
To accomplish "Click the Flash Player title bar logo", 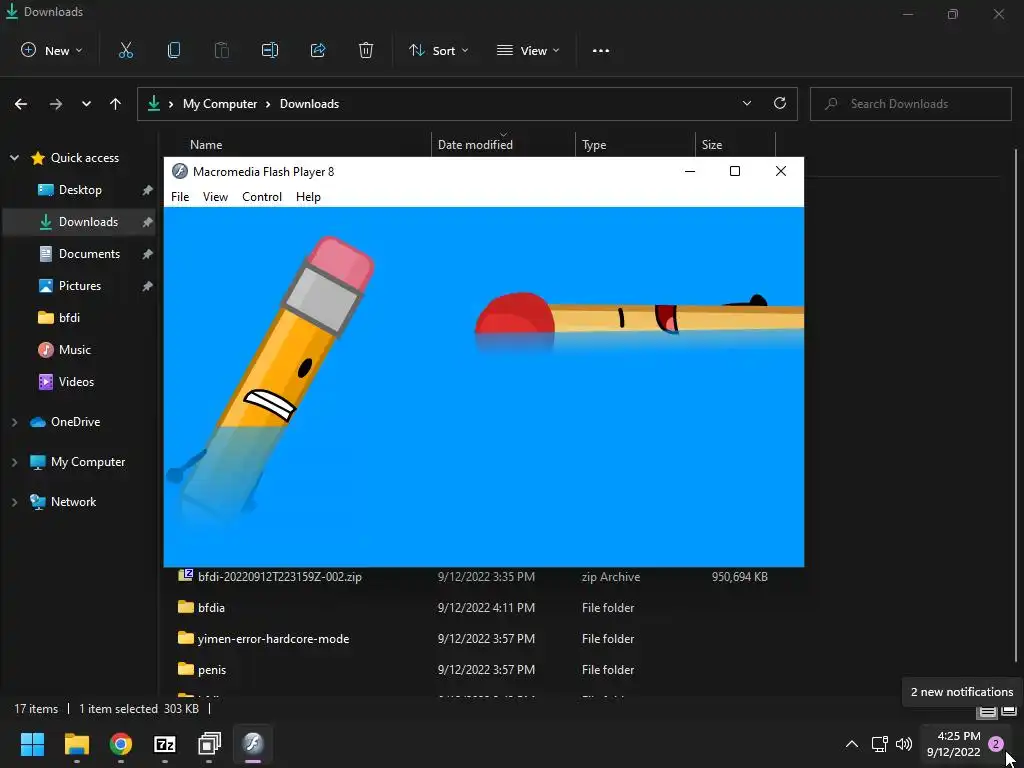I will (180, 171).
